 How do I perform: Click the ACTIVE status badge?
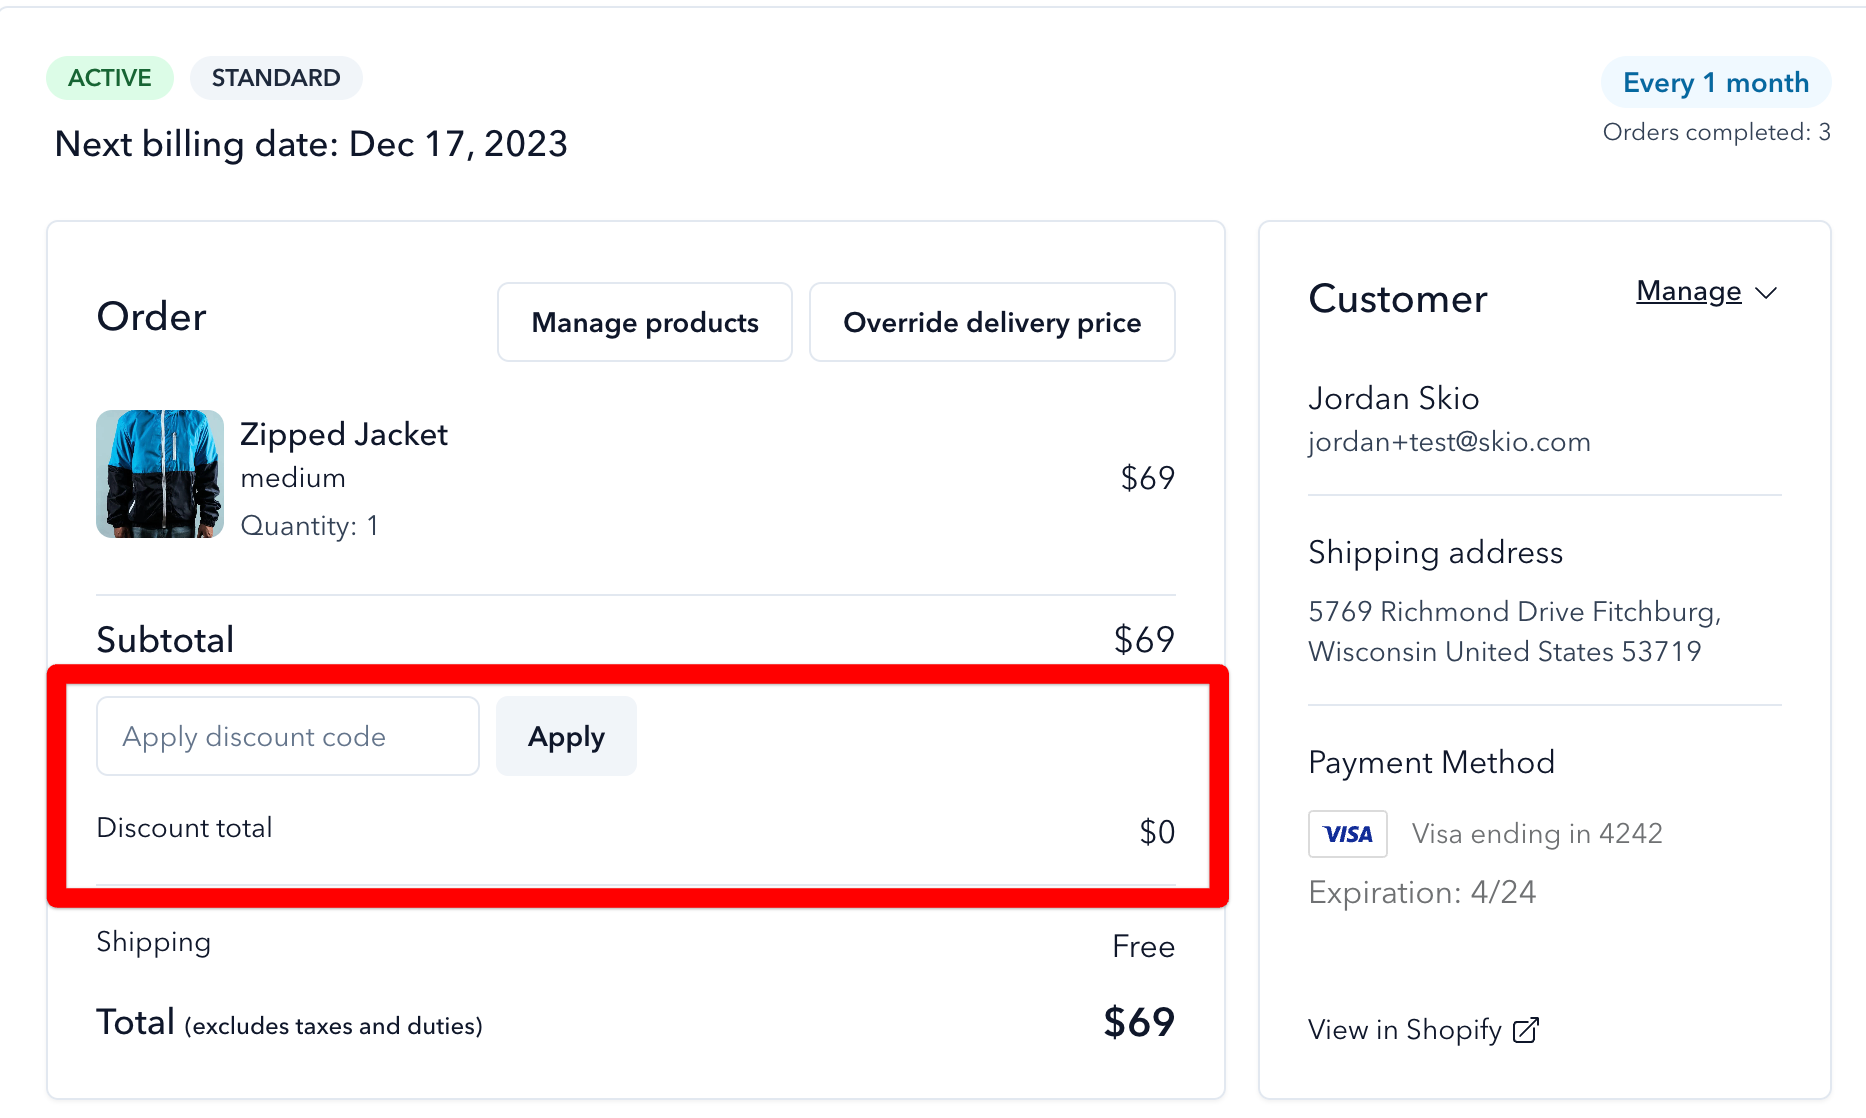coord(110,78)
